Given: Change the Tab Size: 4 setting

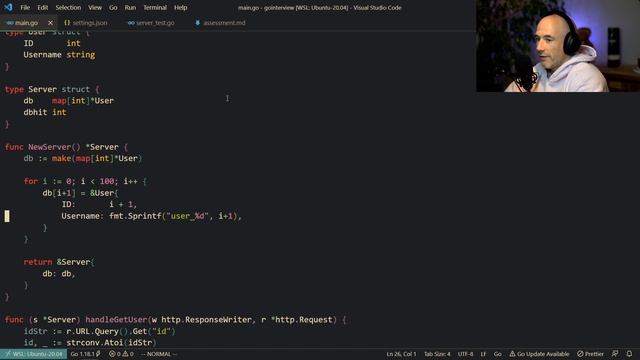Looking at the screenshot, I should pyautogui.click(x=437, y=354).
